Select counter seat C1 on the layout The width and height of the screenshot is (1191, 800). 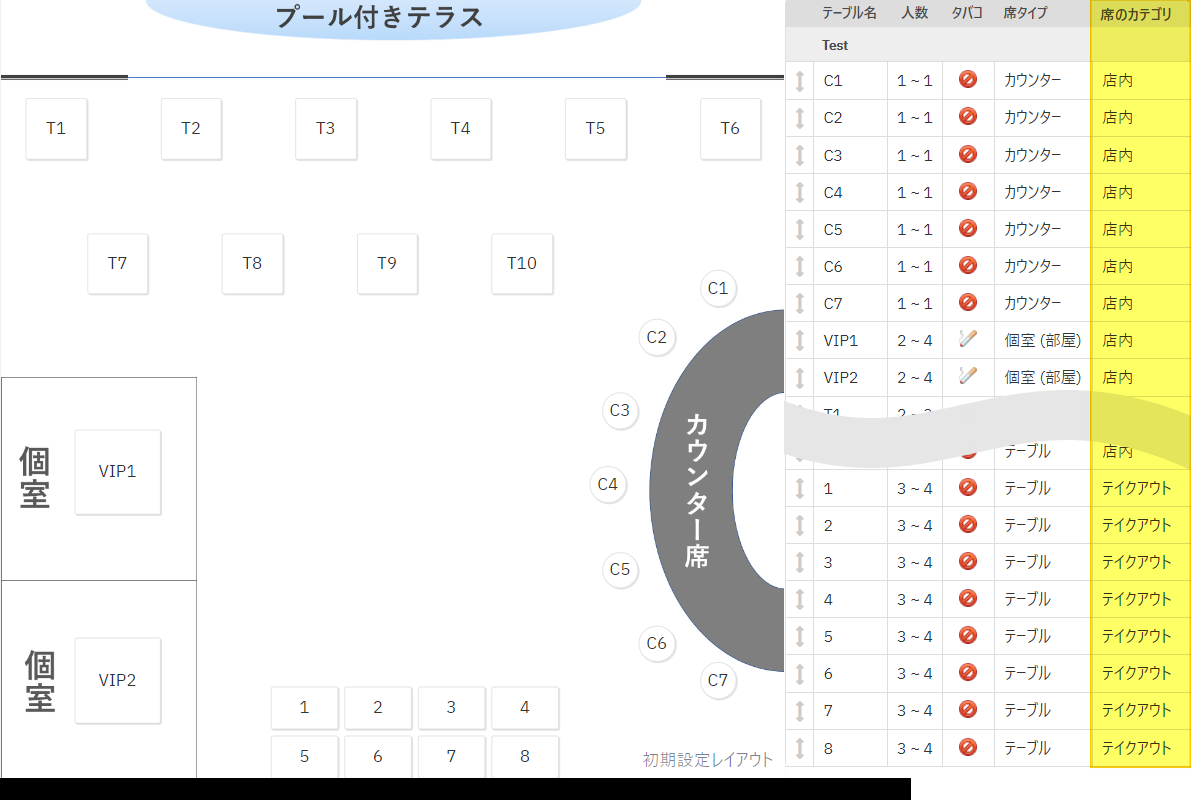pyautogui.click(x=718, y=289)
